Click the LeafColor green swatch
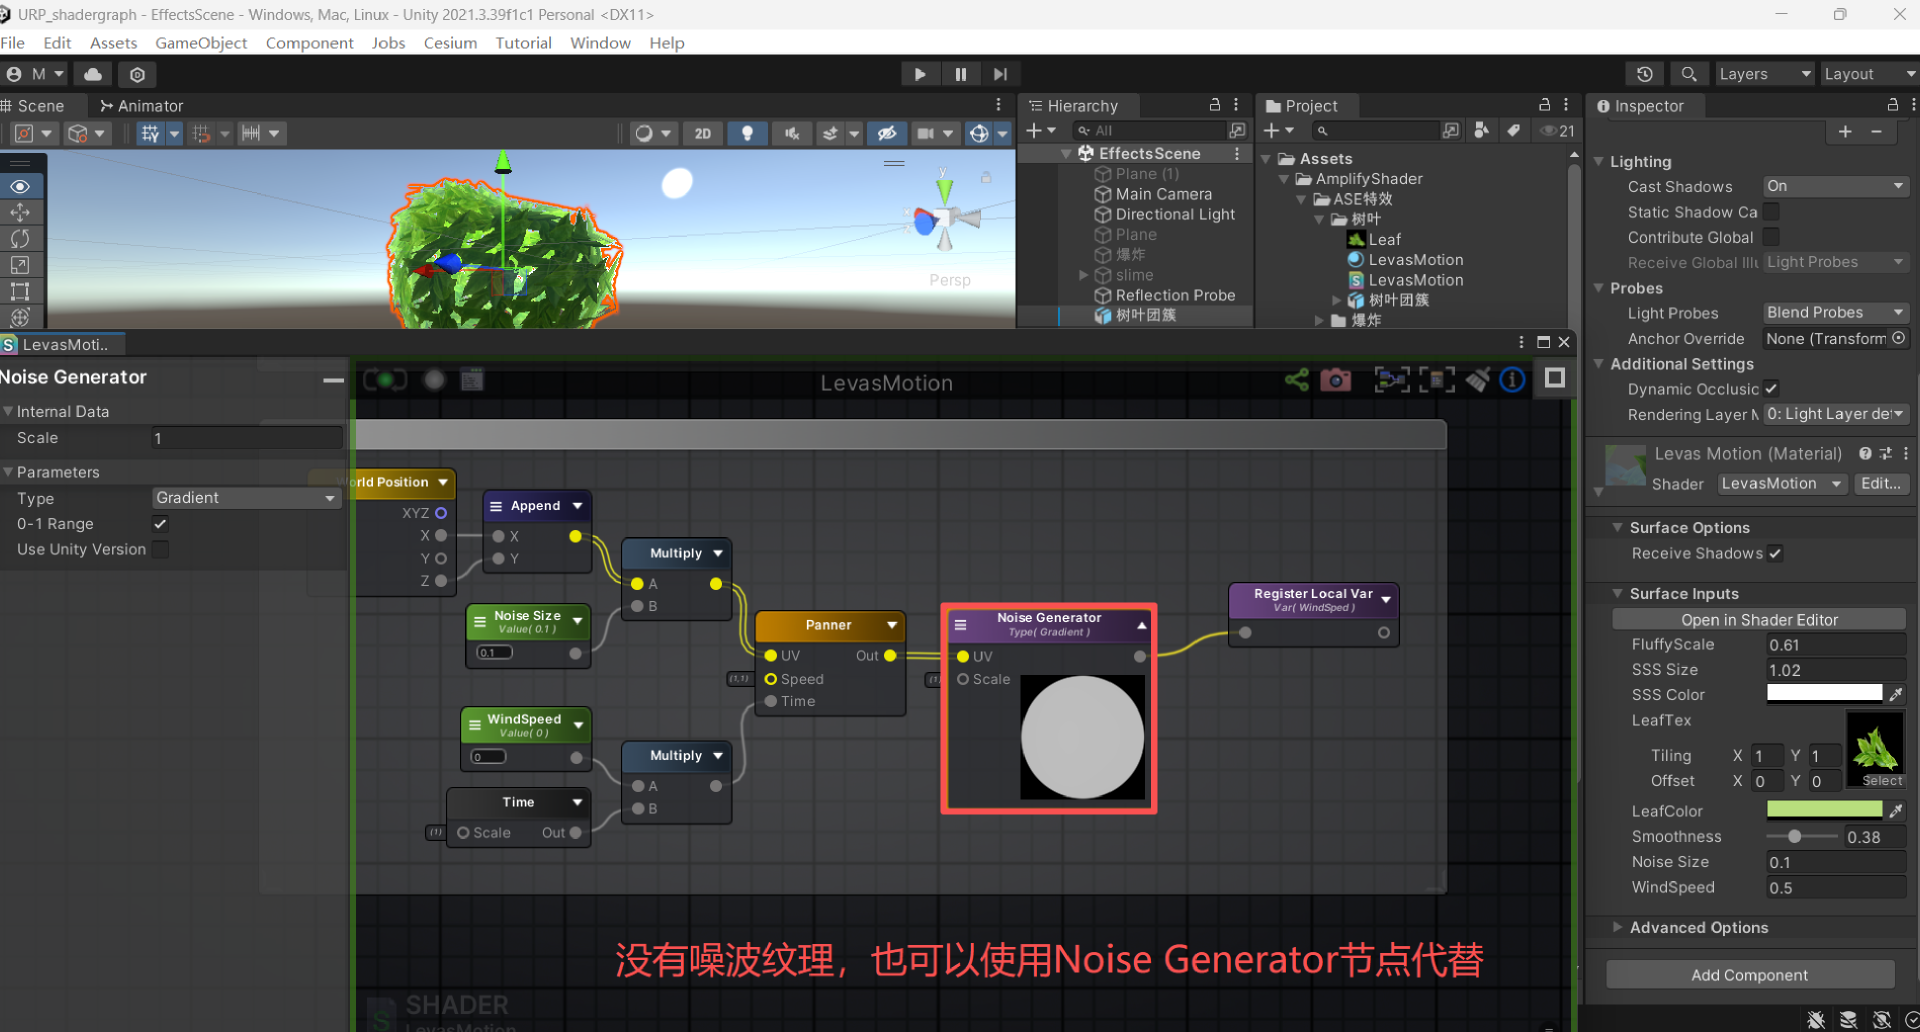Viewport: 1920px width, 1032px height. click(1824, 810)
